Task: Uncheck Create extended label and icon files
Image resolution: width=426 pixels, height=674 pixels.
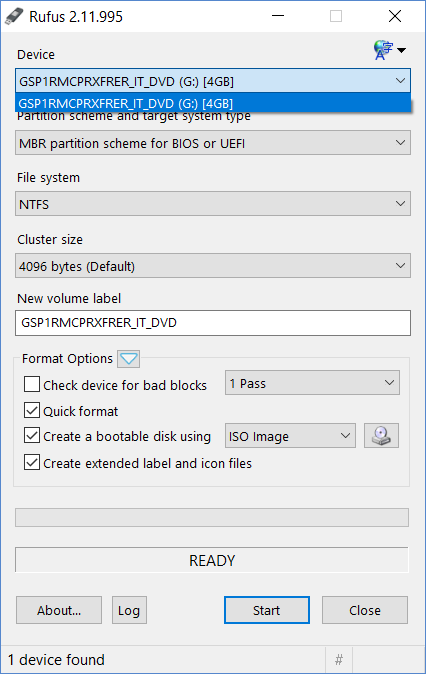Action: coord(32,463)
